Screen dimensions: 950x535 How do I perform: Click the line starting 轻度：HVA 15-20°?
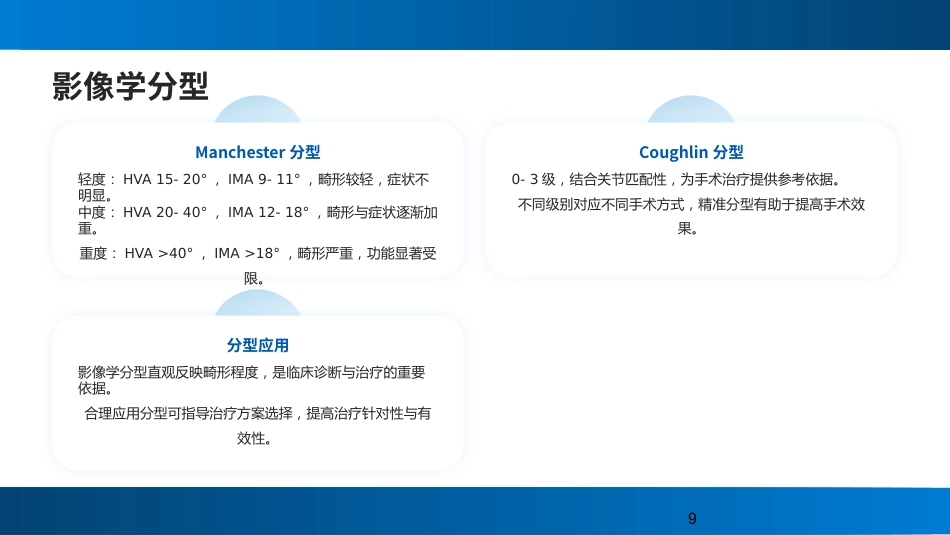tap(253, 187)
